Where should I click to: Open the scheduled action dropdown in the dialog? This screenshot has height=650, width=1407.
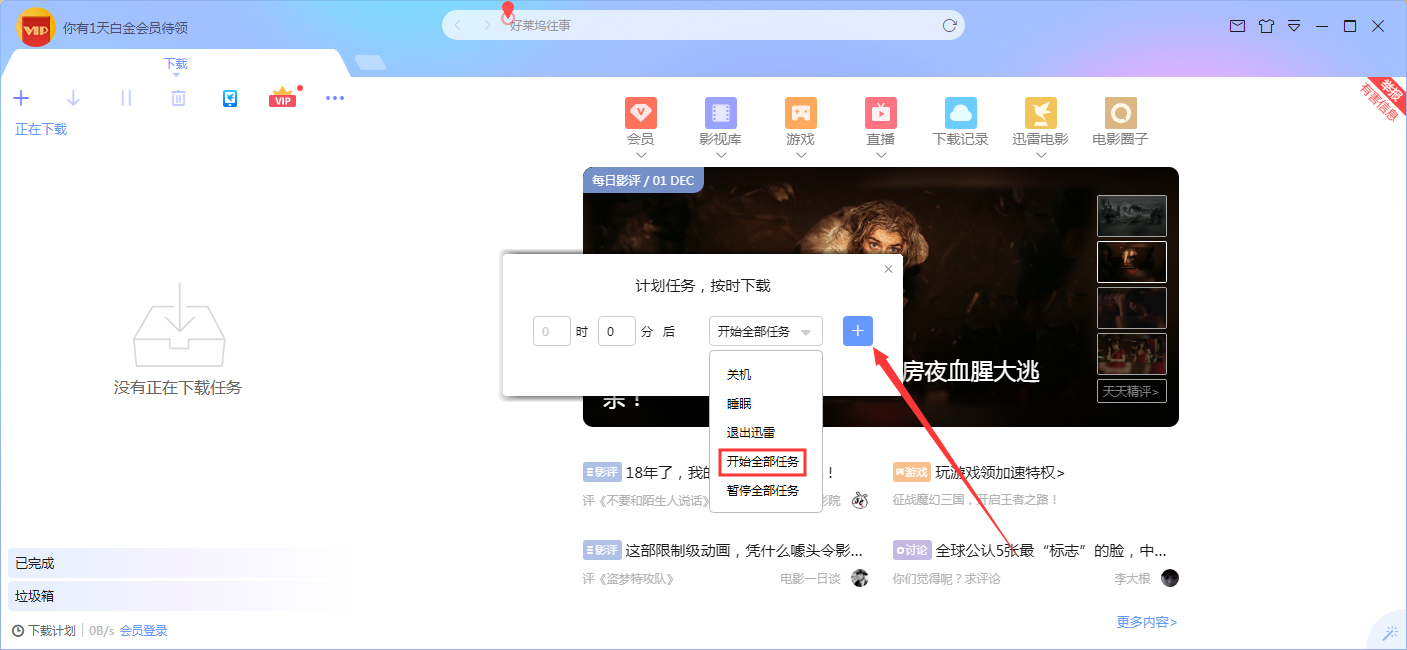coord(765,331)
